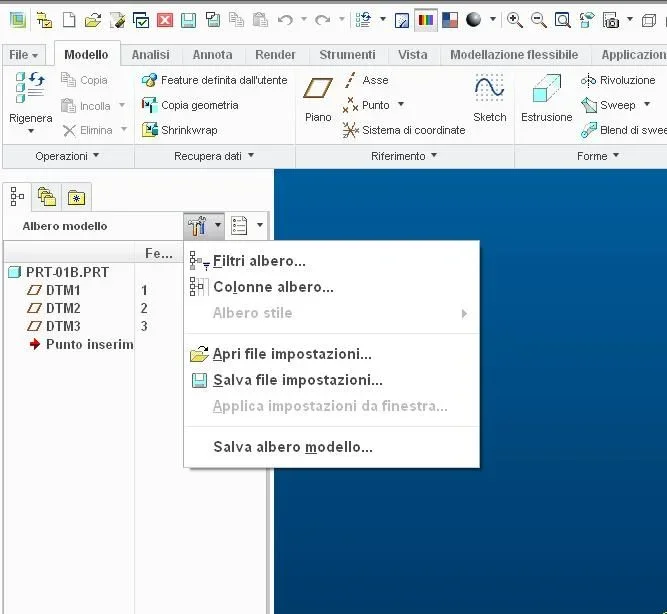Click the Blend di sweep tool
This screenshot has width=667, height=614.
pos(624,130)
